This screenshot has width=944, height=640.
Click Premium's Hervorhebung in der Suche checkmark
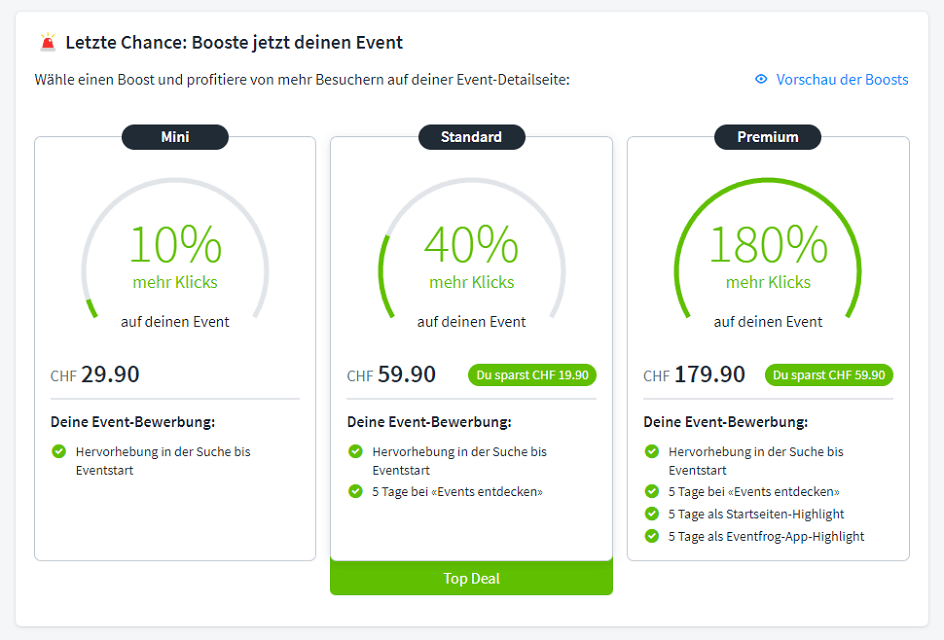[x=652, y=452]
